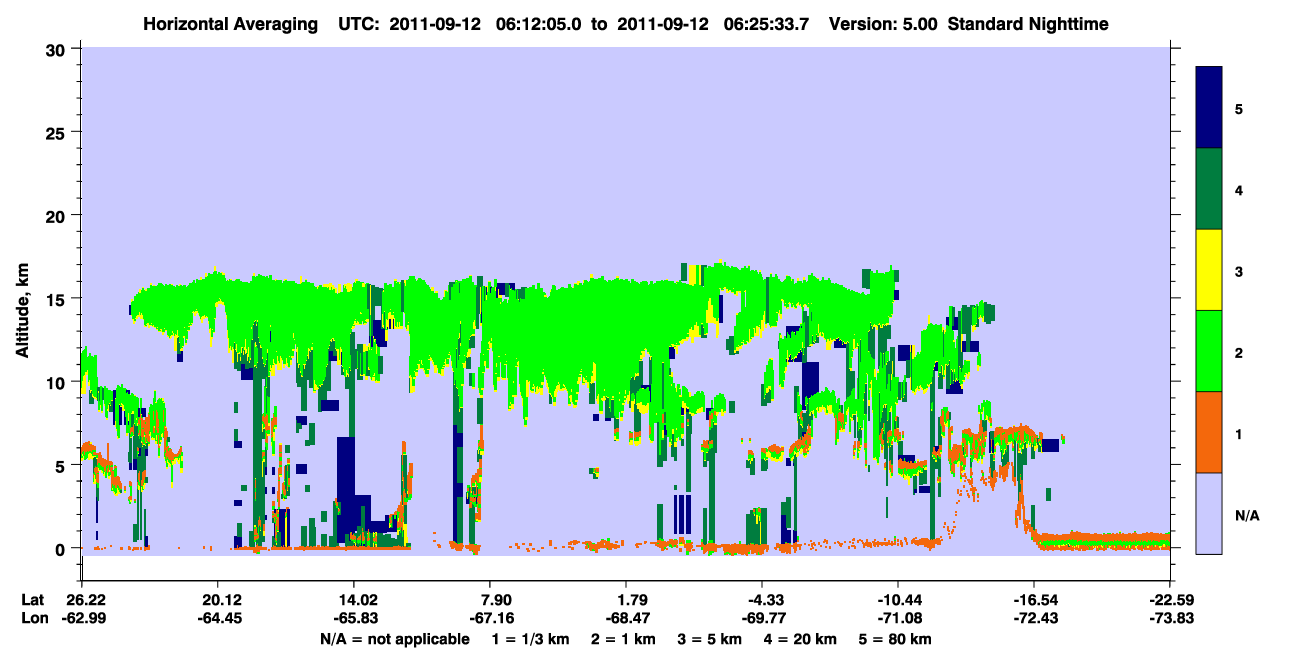Click the longitude value -68.47
The image size is (1300, 667).
[626, 618]
